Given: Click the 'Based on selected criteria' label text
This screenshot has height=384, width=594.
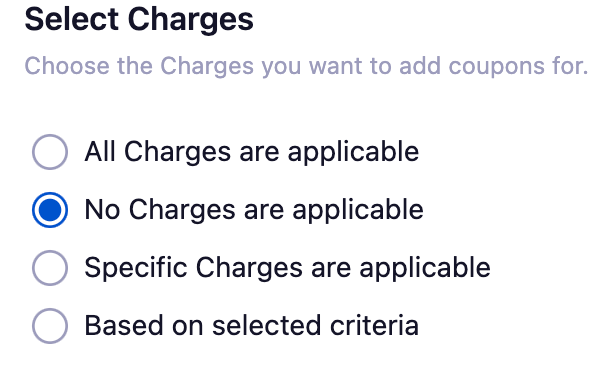Looking at the screenshot, I should tap(252, 326).
